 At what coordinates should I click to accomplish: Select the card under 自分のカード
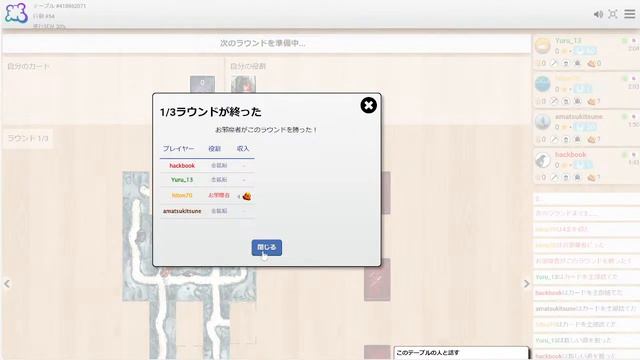(x=202, y=84)
